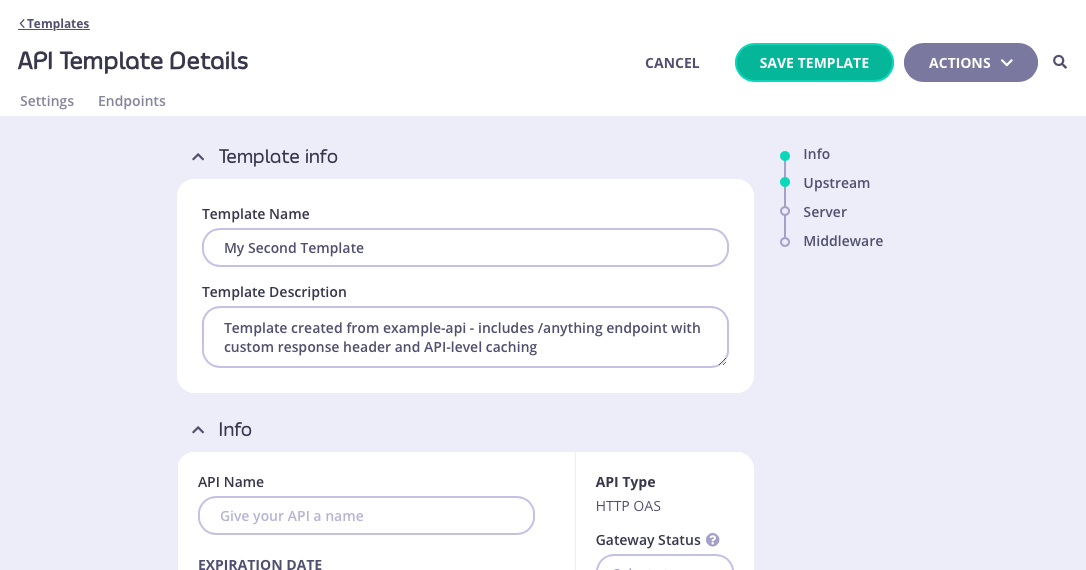
Task: Switch to the Settings tab
Action: (47, 101)
